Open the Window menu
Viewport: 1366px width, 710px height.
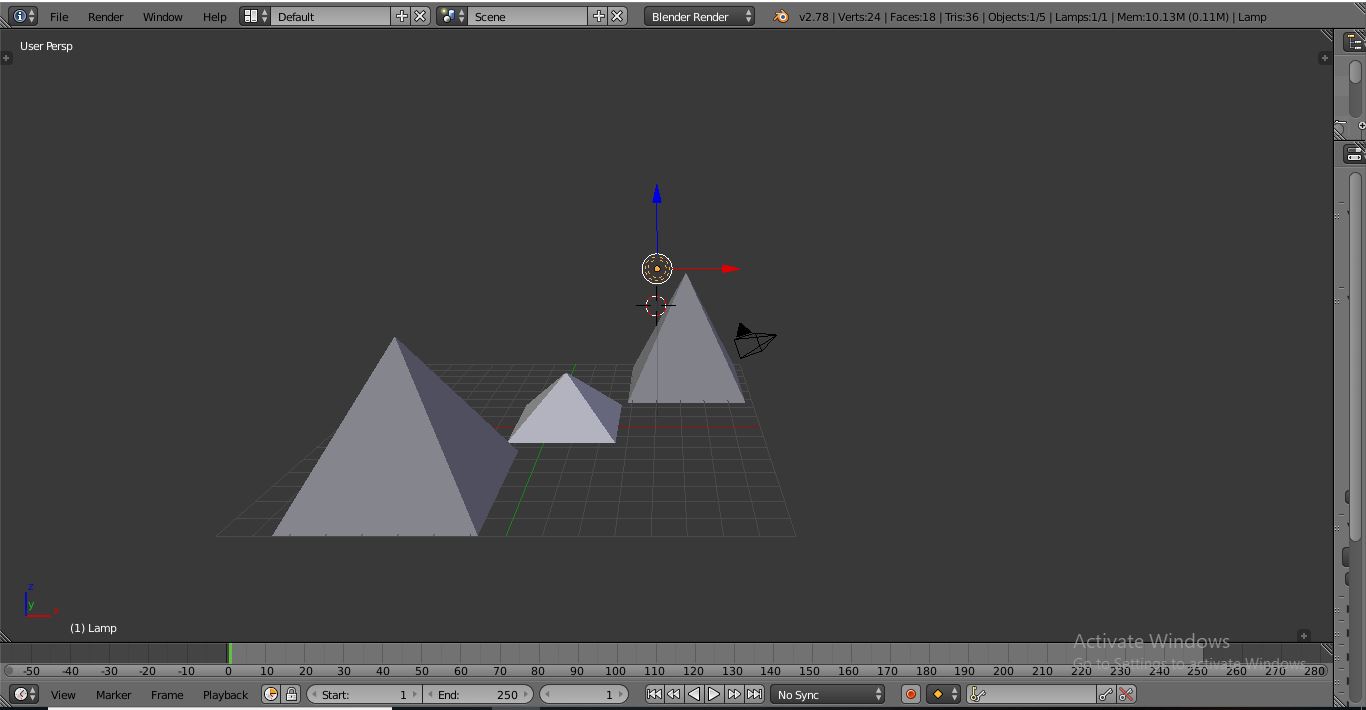pos(162,17)
